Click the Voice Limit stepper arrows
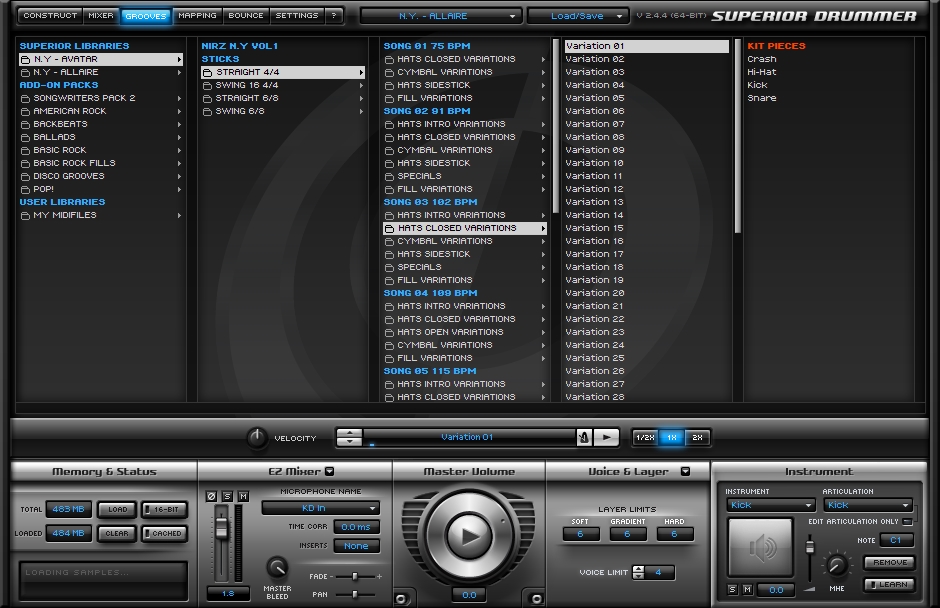Viewport: 940px width, 608px height. [x=638, y=572]
